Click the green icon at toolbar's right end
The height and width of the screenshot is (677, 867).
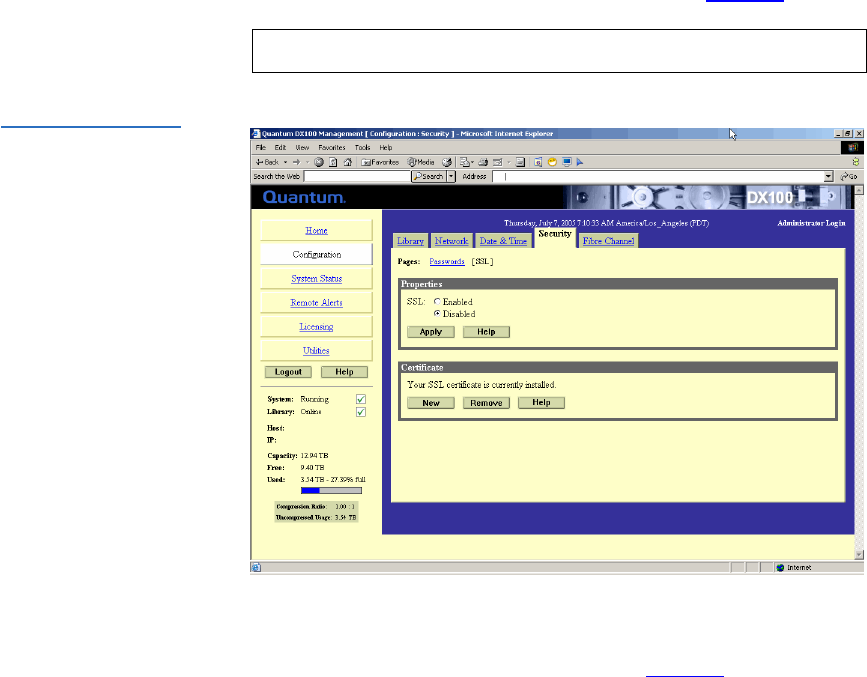click(855, 162)
